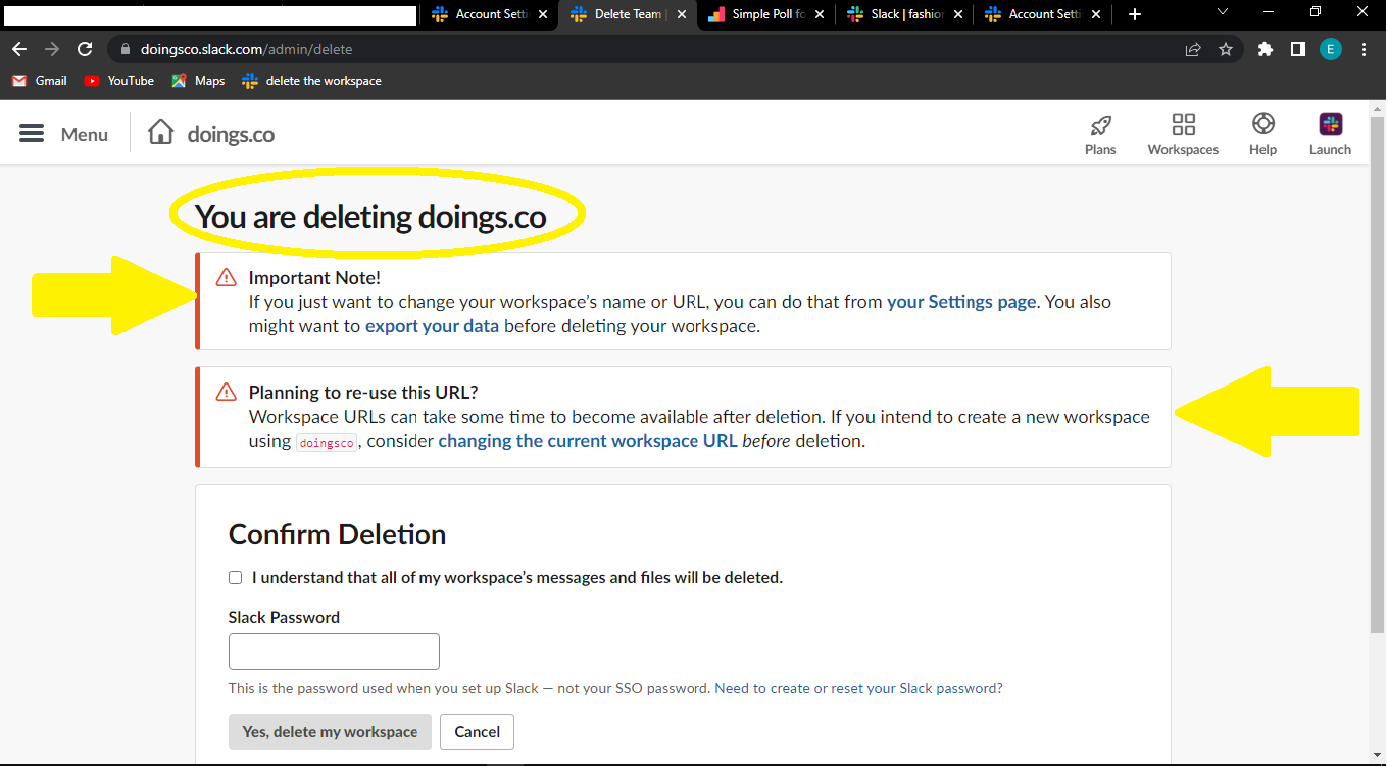Expand the tab search chevron in title bar

point(1223,12)
